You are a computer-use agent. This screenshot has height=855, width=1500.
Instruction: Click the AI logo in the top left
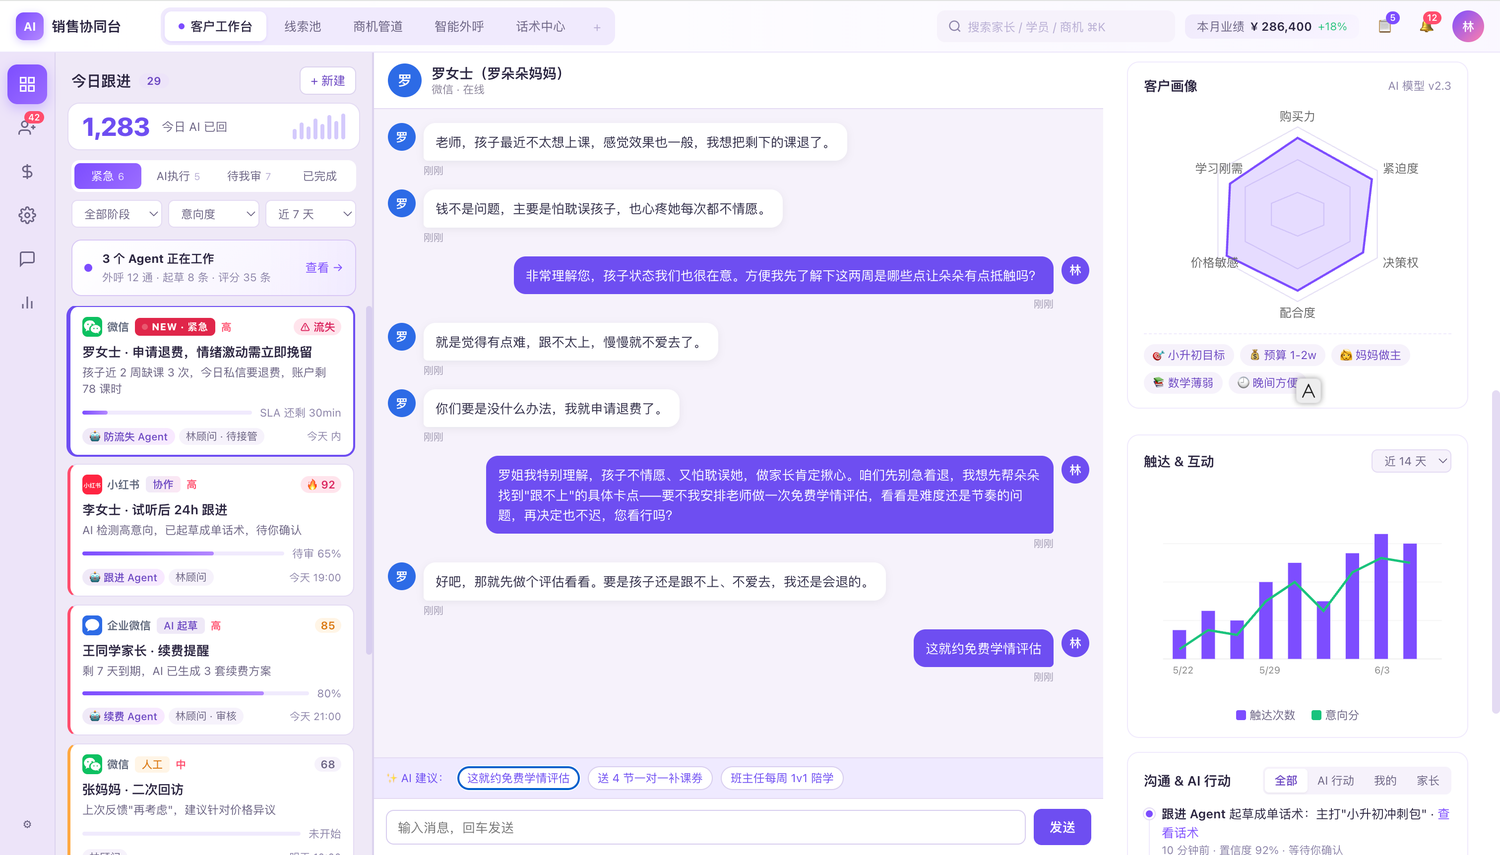tap(29, 26)
